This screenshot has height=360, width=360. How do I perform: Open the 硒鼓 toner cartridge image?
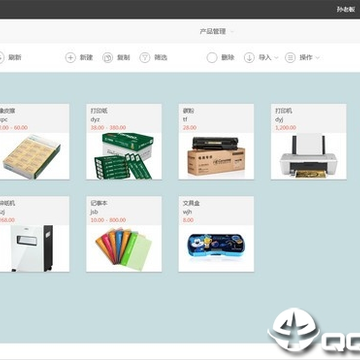216,156
